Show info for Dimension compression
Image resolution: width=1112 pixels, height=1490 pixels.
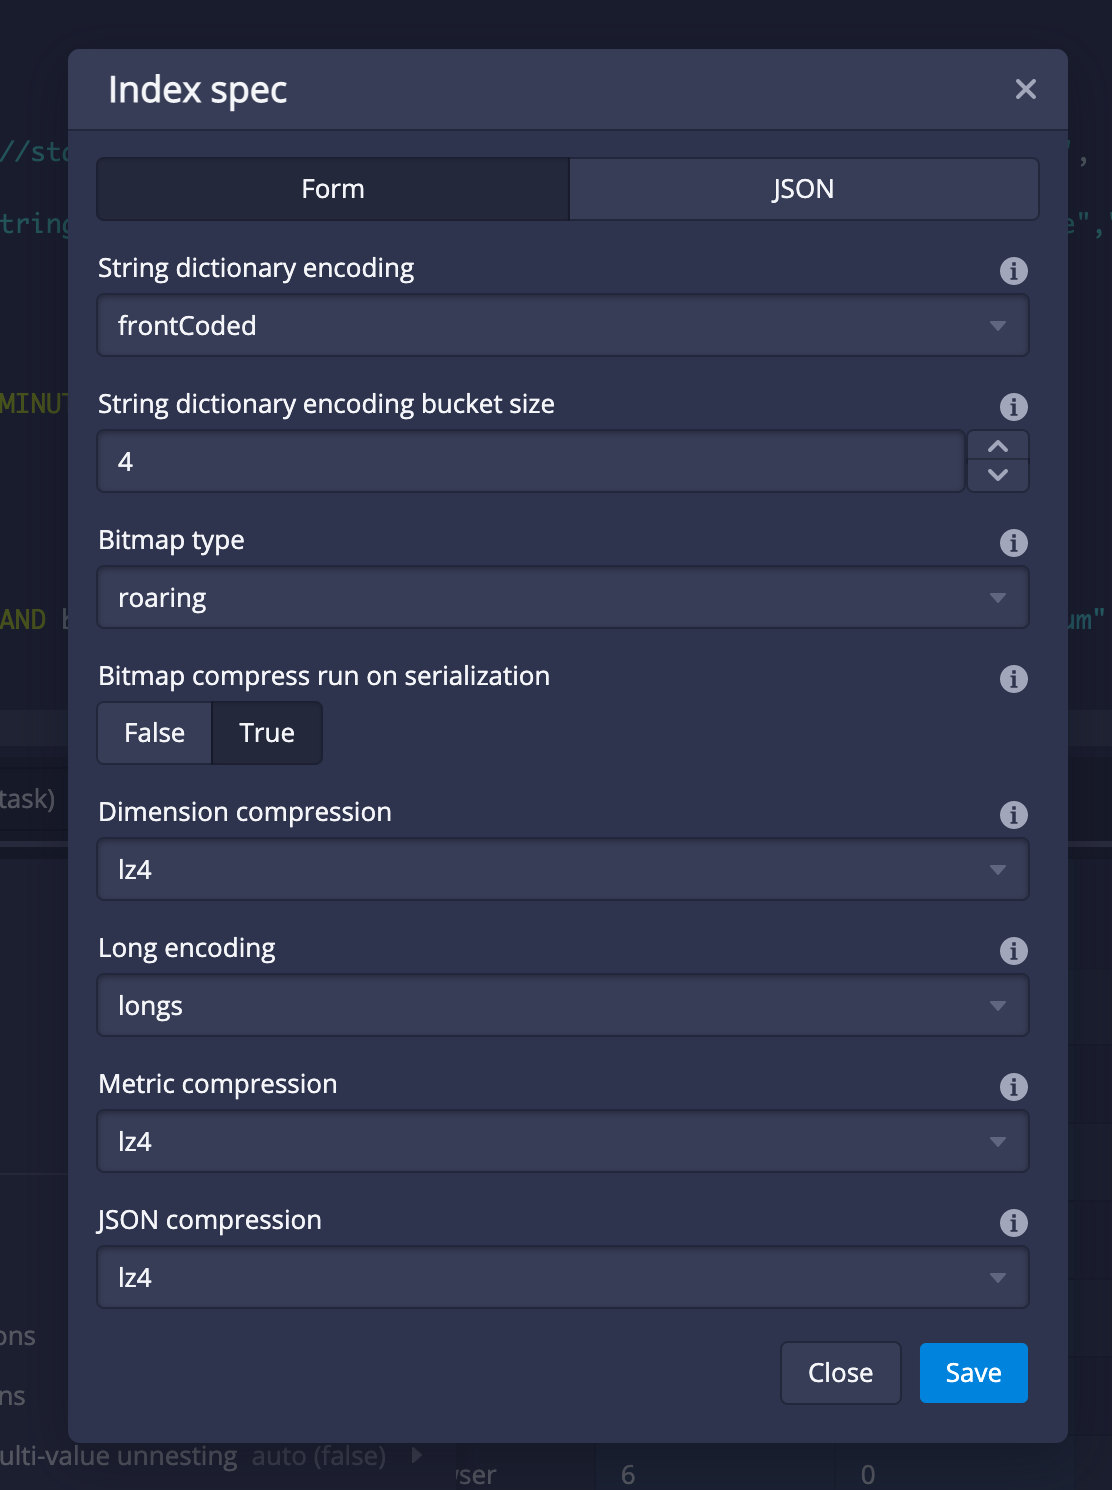(x=1013, y=815)
